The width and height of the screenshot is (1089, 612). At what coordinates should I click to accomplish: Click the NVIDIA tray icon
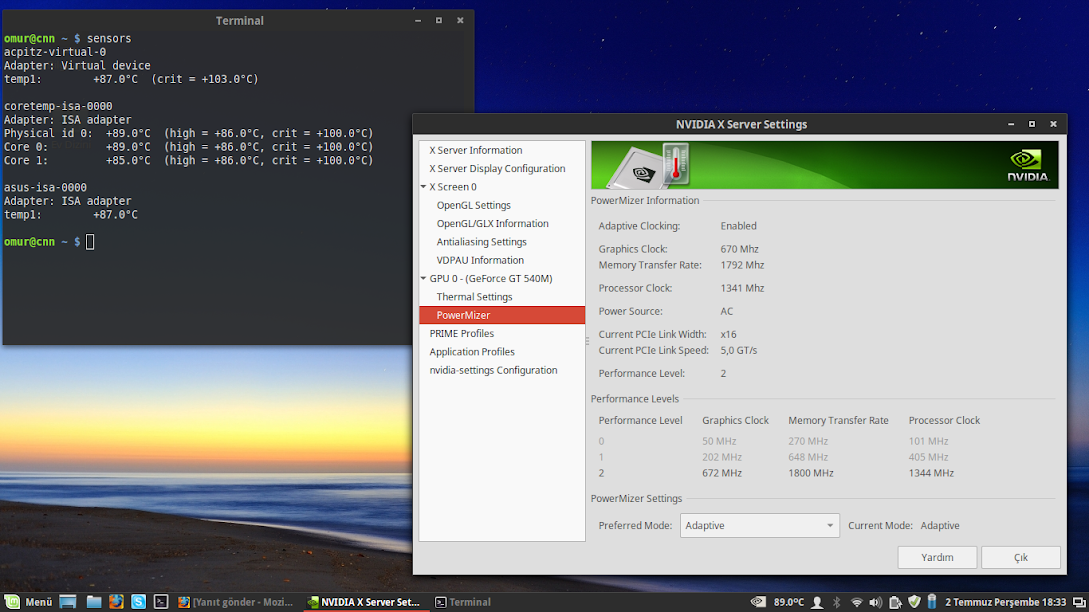[758, 602]
